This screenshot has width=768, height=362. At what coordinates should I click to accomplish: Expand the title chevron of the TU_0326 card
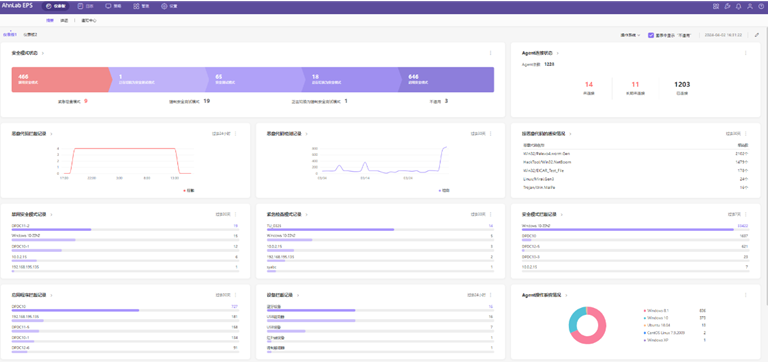pyautogui.click(x=306, y=214)
